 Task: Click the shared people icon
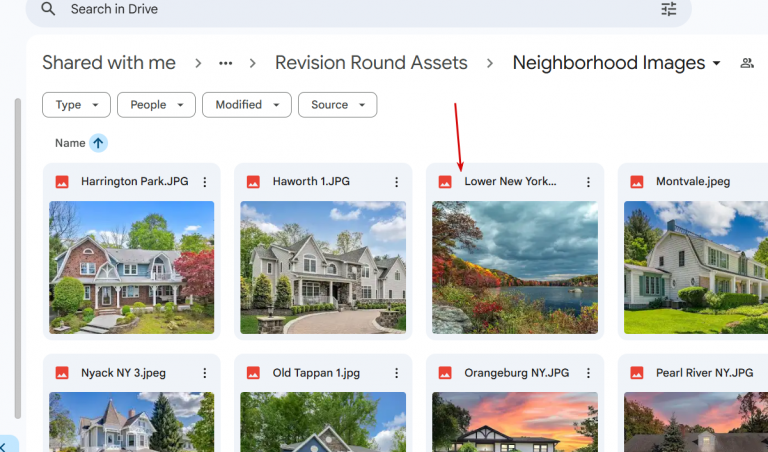(746, 63)
